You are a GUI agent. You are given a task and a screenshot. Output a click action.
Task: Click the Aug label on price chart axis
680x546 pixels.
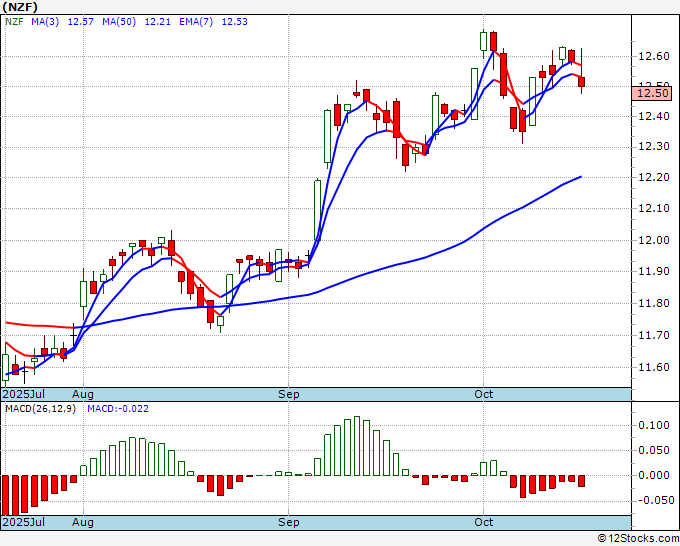coord(82,394)
